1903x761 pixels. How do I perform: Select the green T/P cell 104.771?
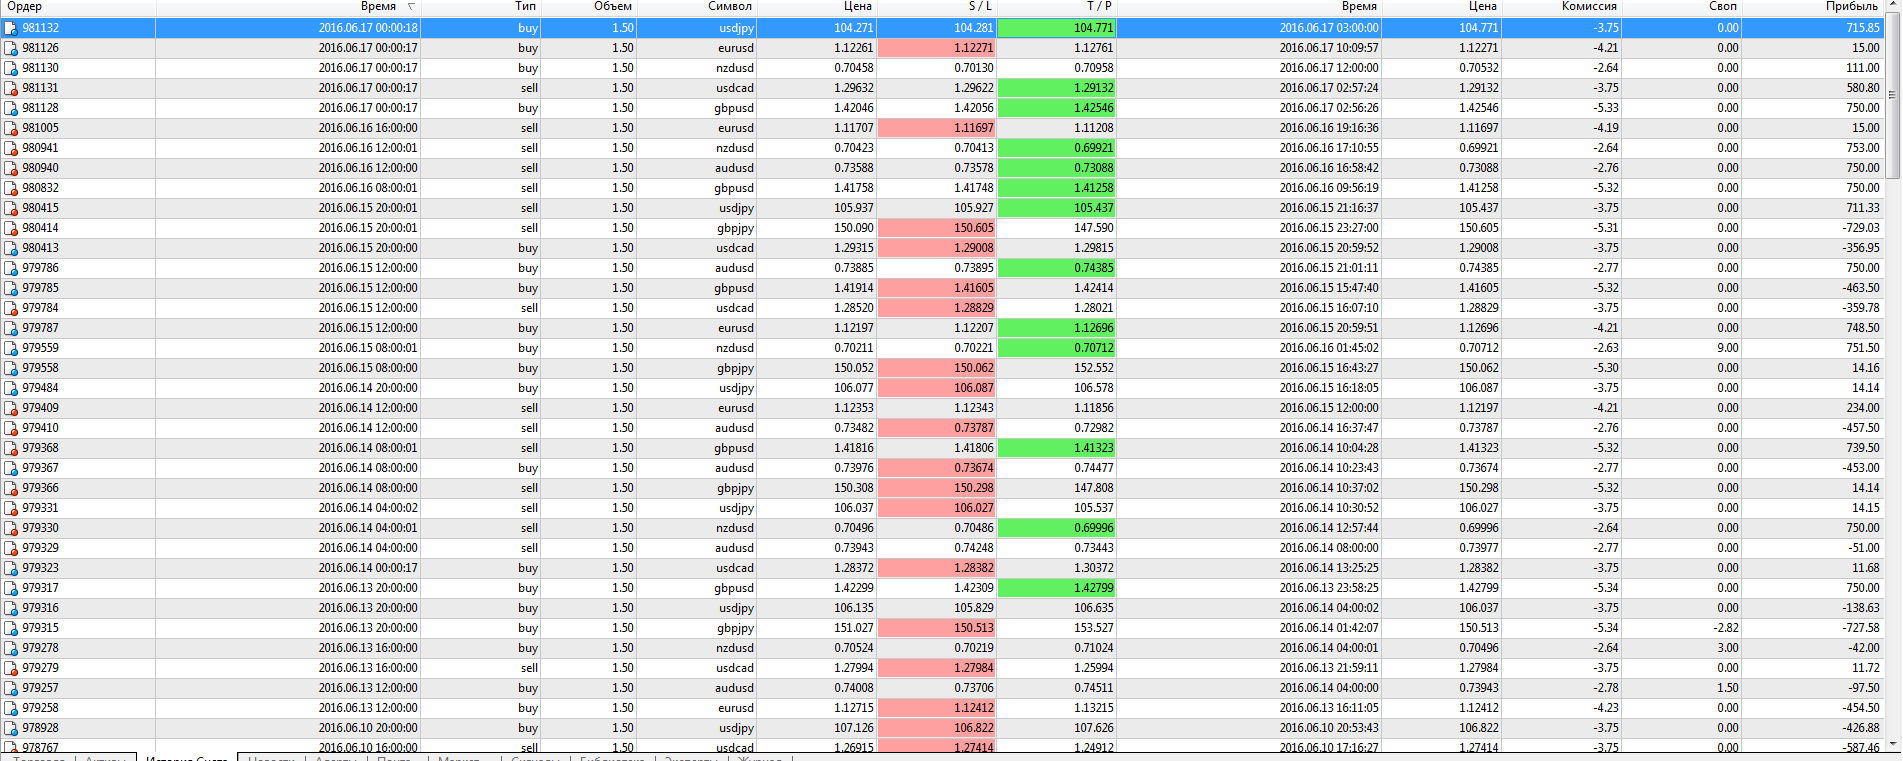tap(1056, 28)
